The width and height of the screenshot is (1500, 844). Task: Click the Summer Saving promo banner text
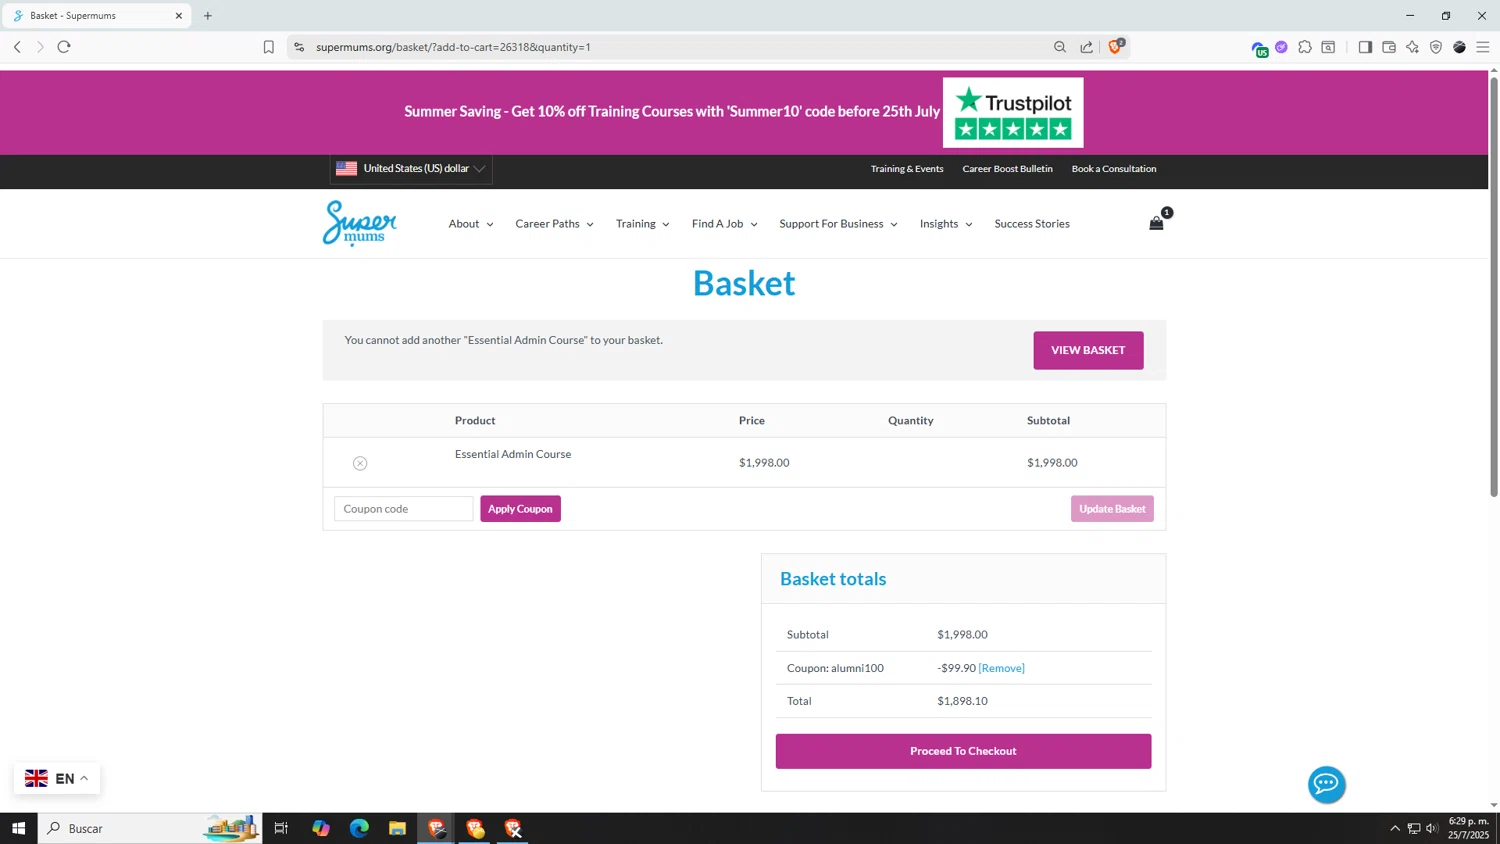pyautogui.click(x=672, y=111)
